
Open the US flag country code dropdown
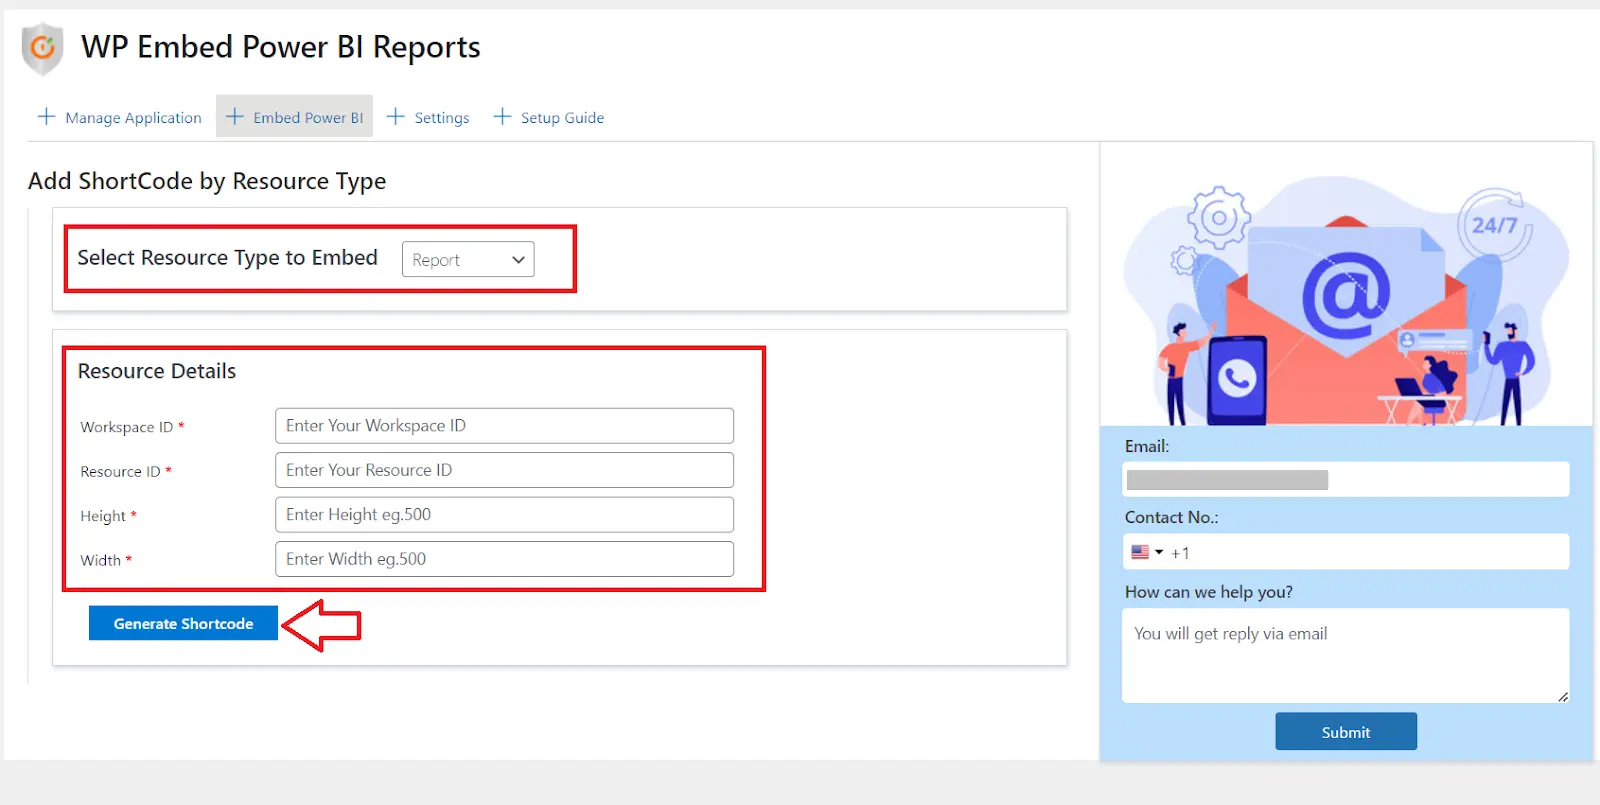pos(1147,552)
